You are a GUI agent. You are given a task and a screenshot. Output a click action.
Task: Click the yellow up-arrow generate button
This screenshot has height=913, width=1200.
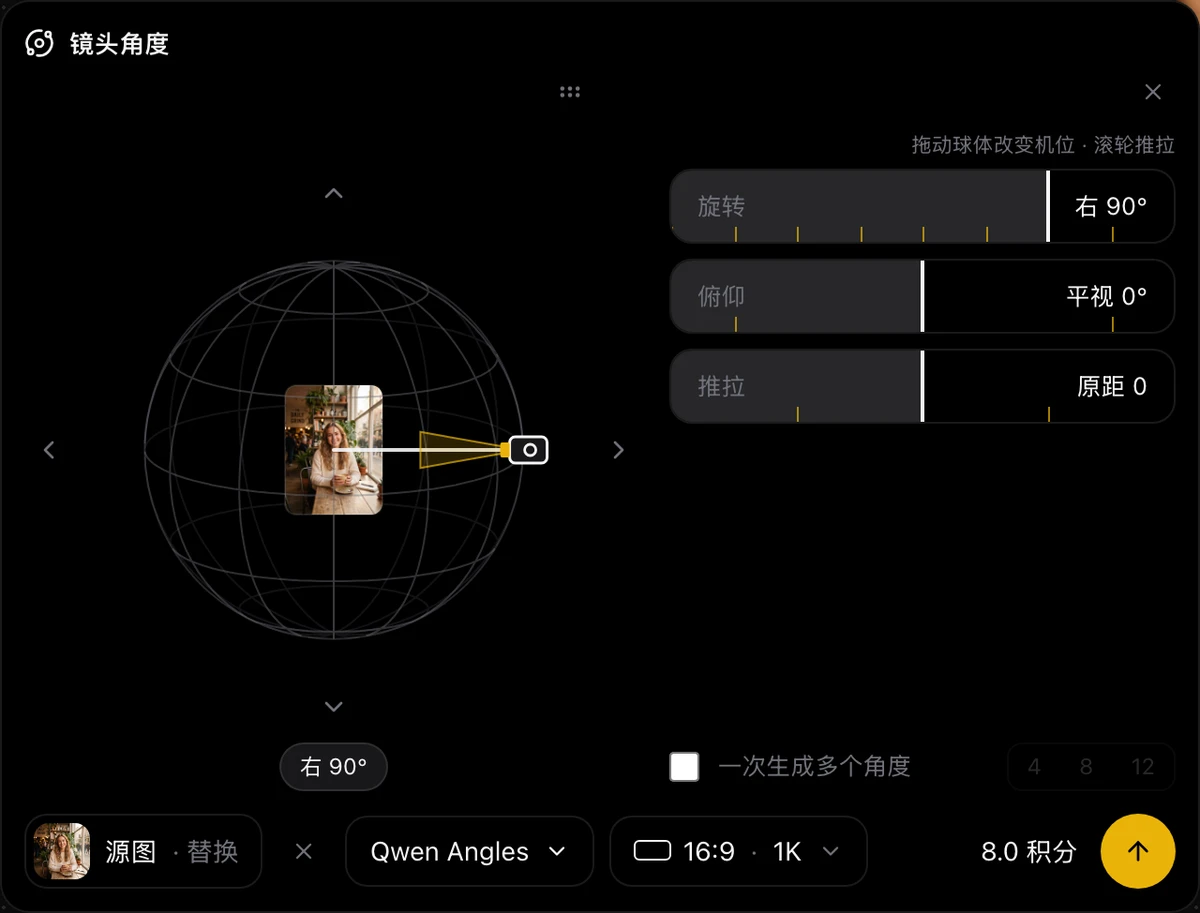click(x=1138, y=852)
